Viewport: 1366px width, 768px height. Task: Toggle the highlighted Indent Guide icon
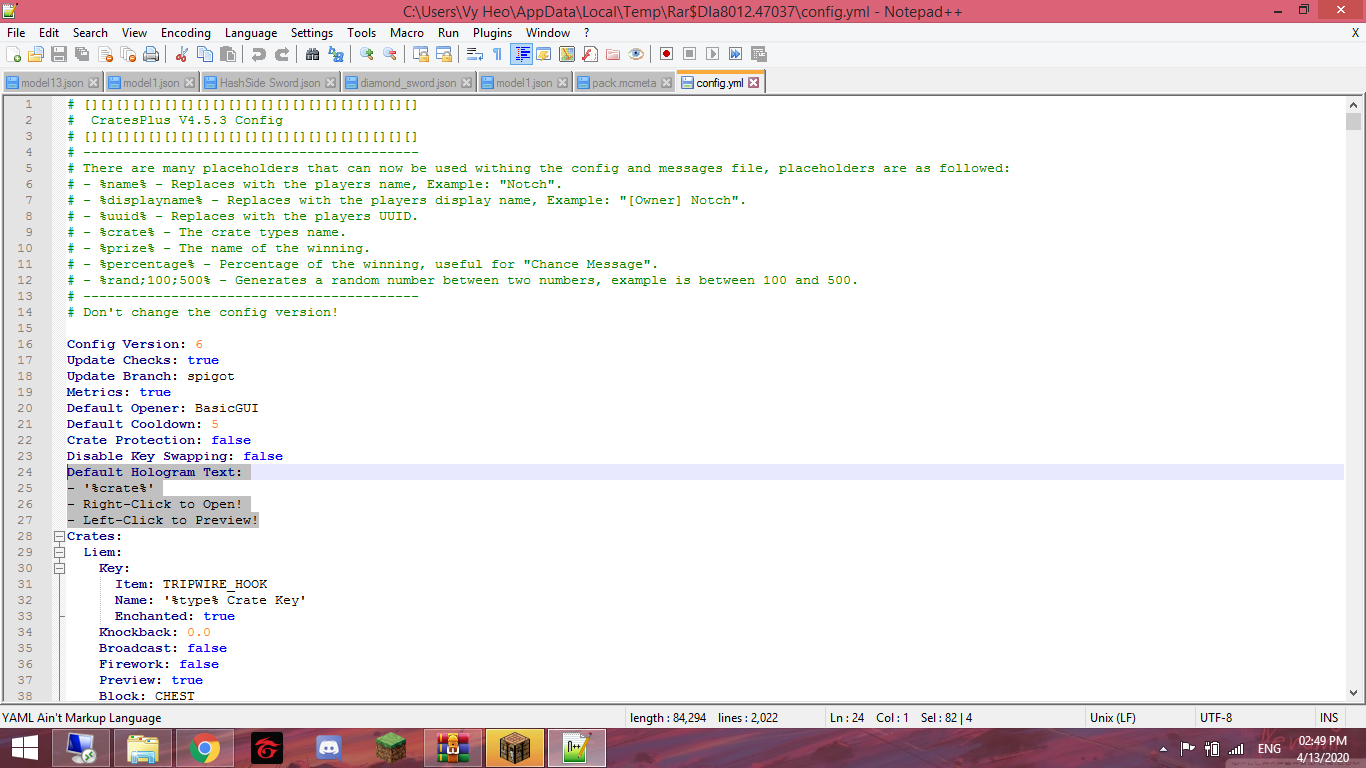pos(522,54)
